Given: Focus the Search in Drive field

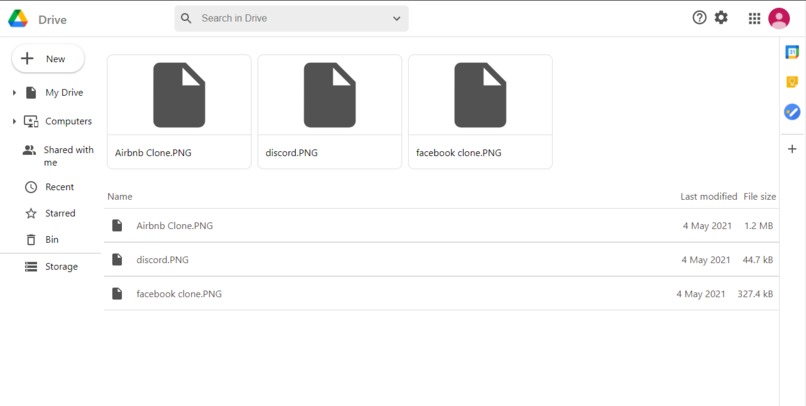Looking at the screenshot, I should [x=291, y=19].
